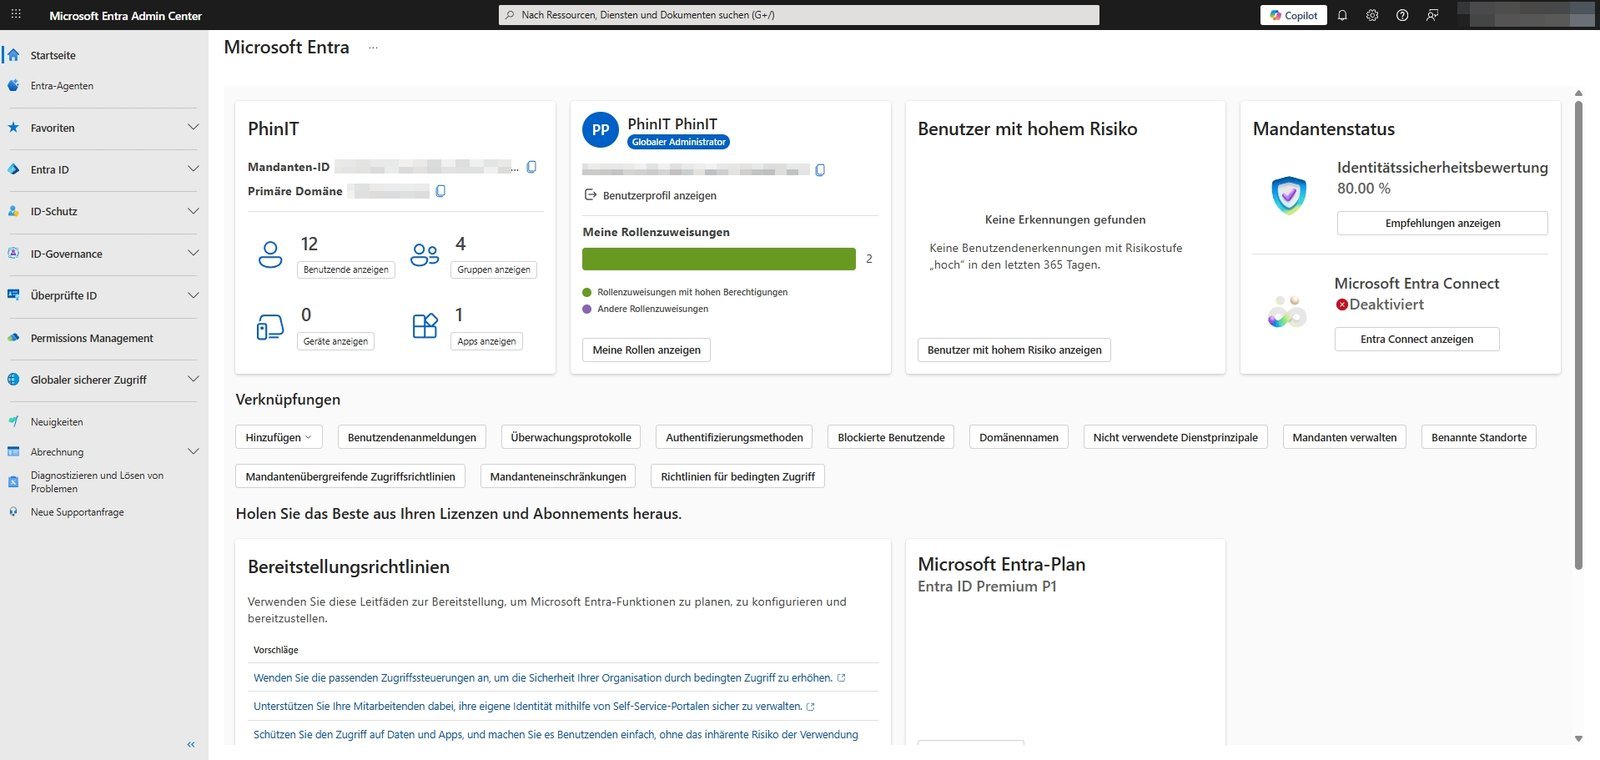Open the notifications bell
1600x760 pixels.
1342,15
